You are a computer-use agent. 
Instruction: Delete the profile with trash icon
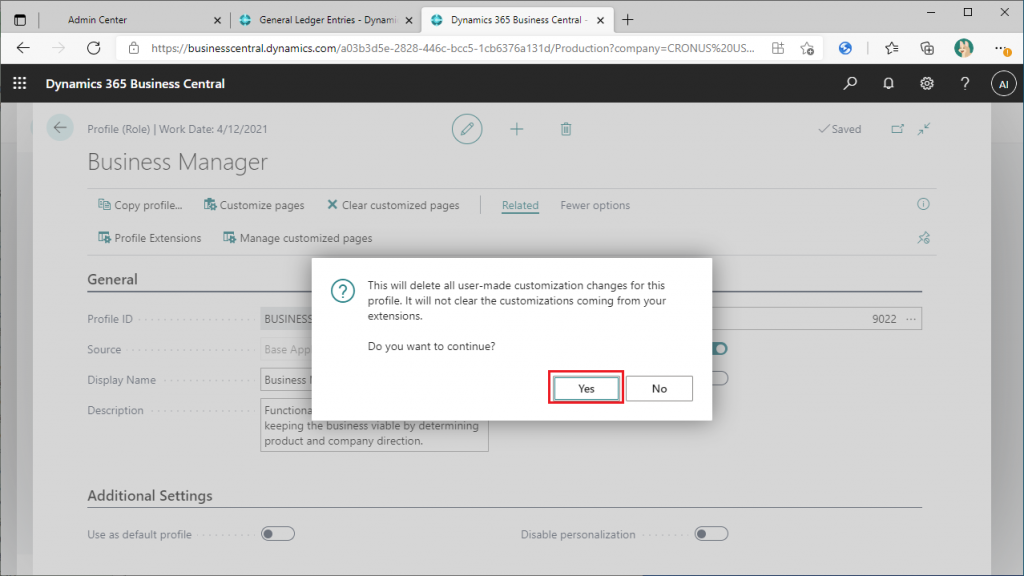point(566,129)
